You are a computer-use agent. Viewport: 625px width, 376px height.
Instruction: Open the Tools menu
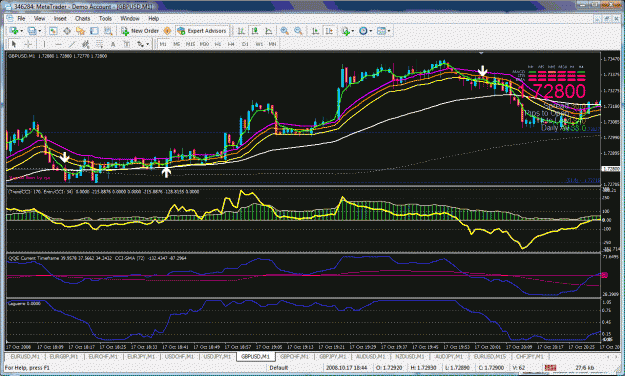point(105,18)
